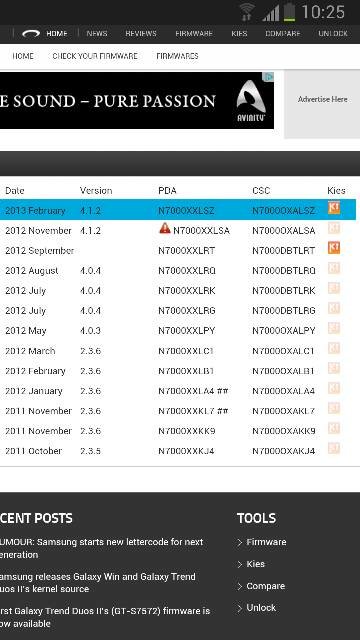Open Kies icon in 2011 October row
The image size is (360, 640).
pyautogui.click(x=334, y=448)
